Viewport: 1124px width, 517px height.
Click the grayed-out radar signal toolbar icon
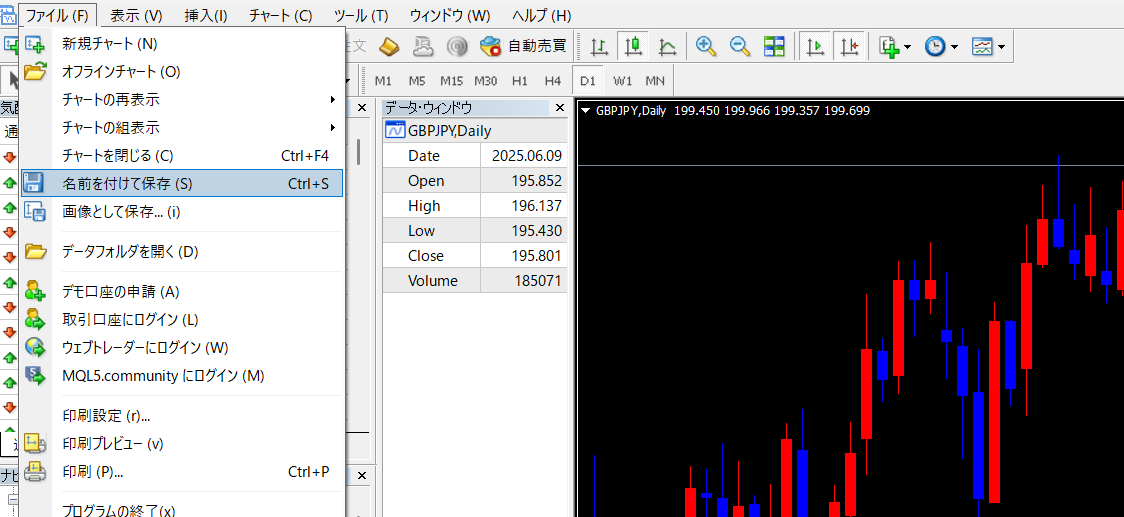457,47
